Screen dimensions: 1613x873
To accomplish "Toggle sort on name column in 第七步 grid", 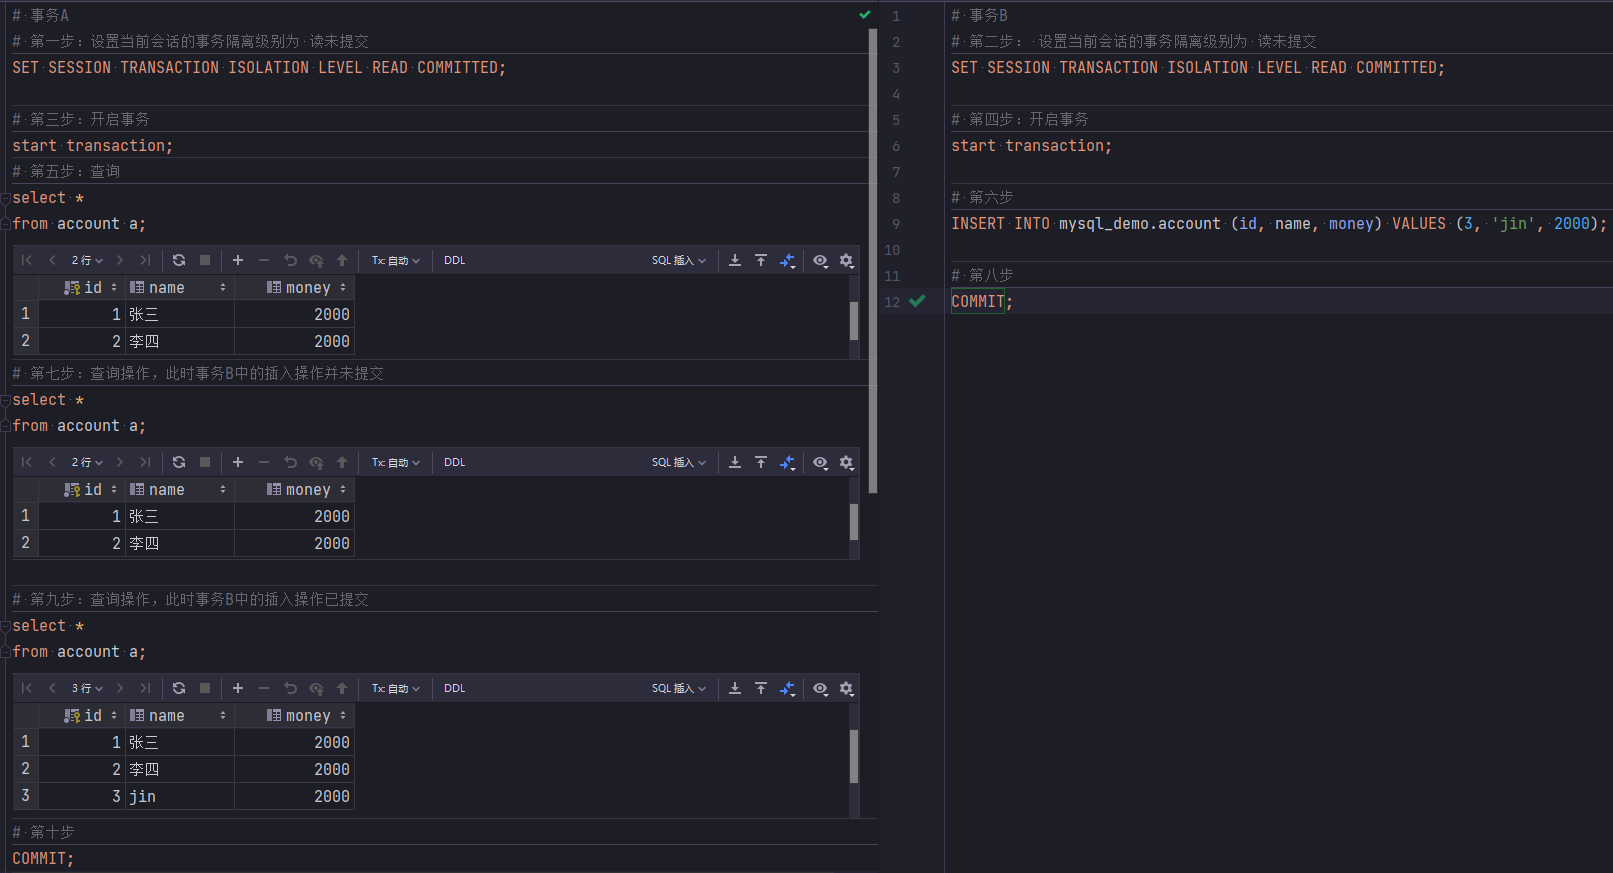I will (x=223, y=490).
